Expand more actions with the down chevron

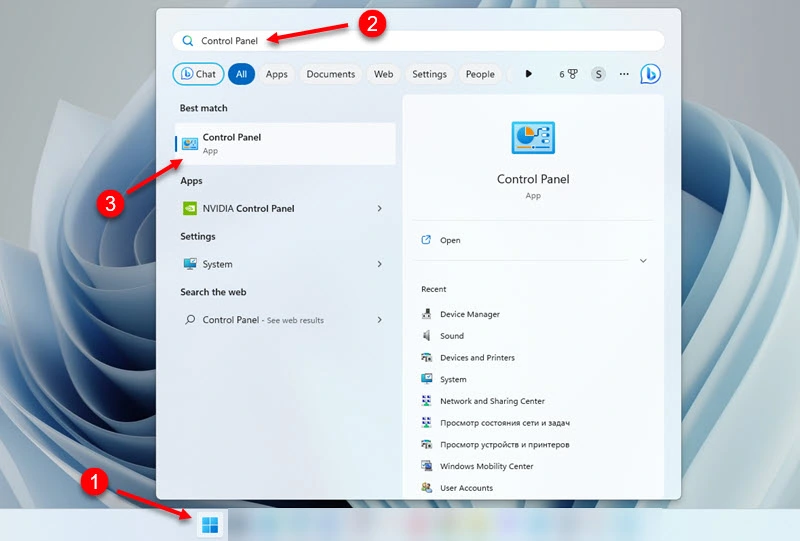click(643, 261)
